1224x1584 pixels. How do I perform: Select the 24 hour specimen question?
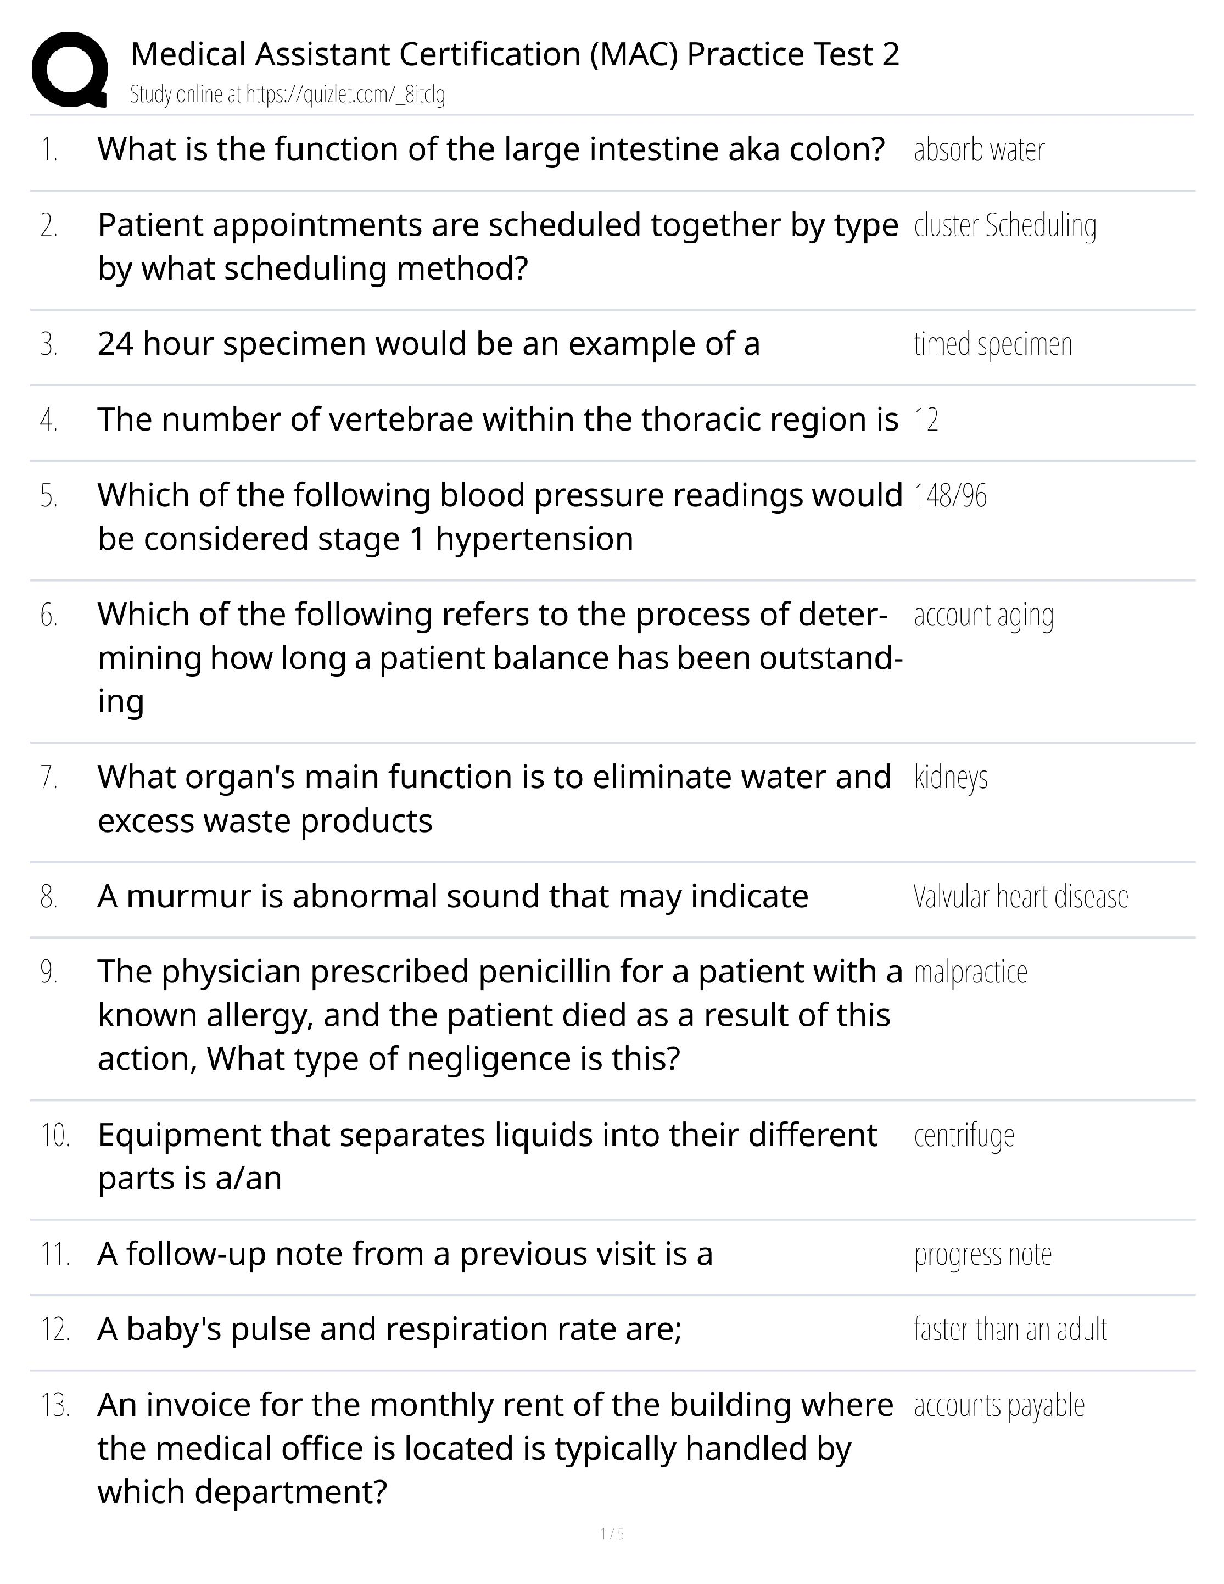[428, 344]
